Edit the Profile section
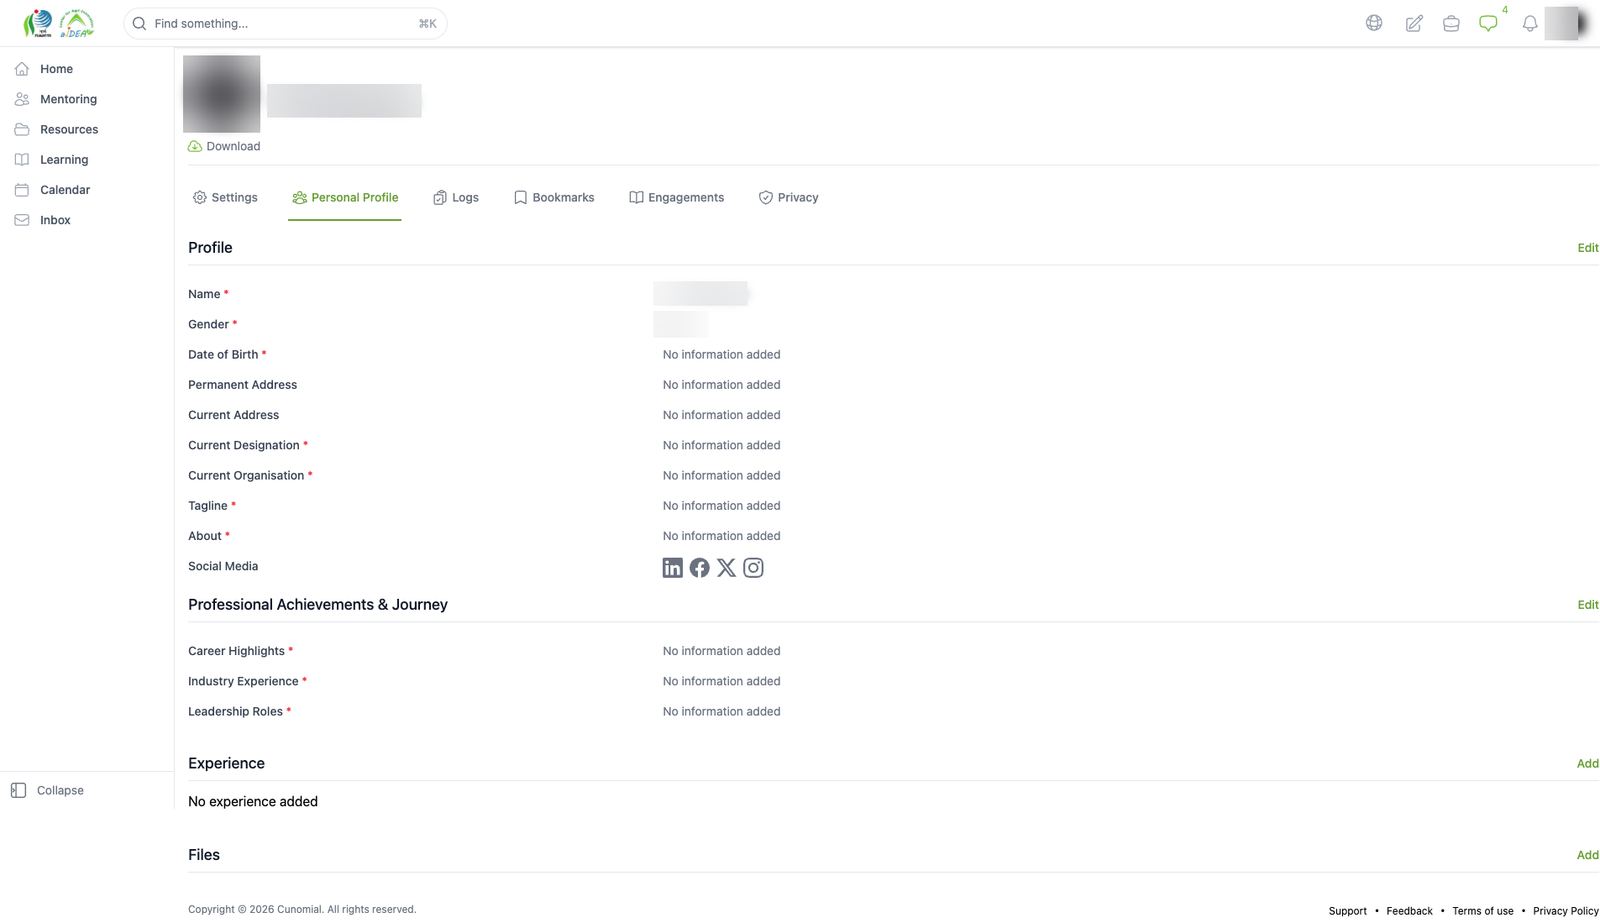This screenshot has height=923, width=1600. click(x=1588, y=248)
